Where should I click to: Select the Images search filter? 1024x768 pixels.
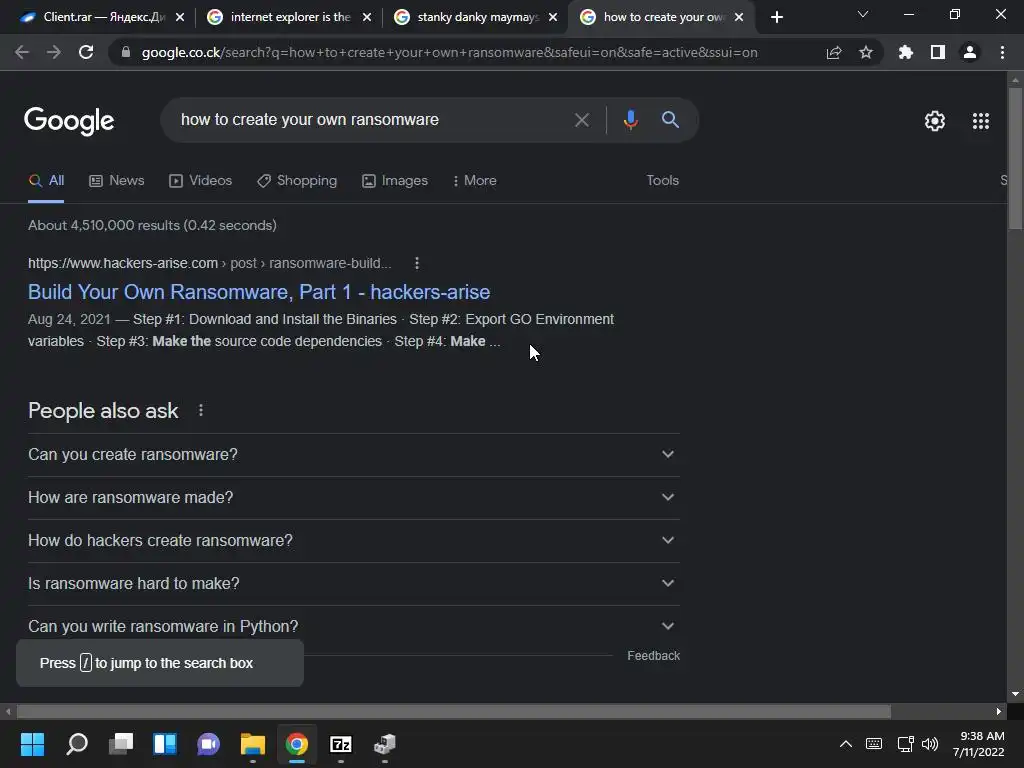(x=395, y=181)
